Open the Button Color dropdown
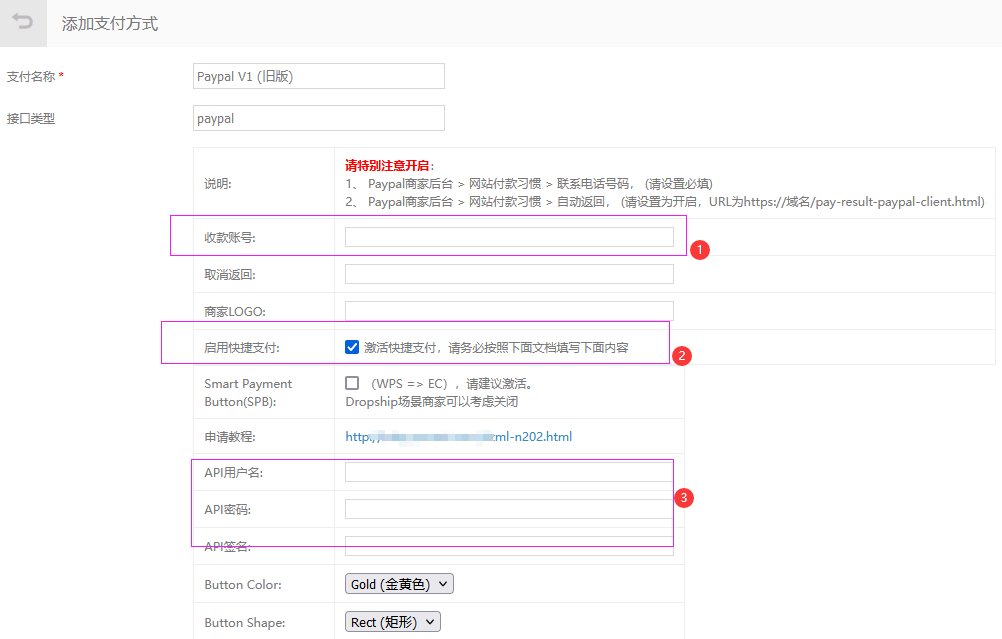1002x639 pixels. pyautogui.click(x=399, y=584)
